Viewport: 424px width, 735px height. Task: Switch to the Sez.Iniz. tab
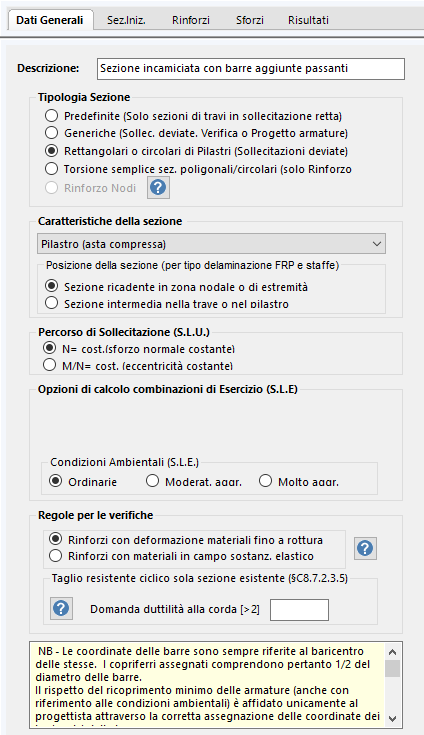coord(126,20)
